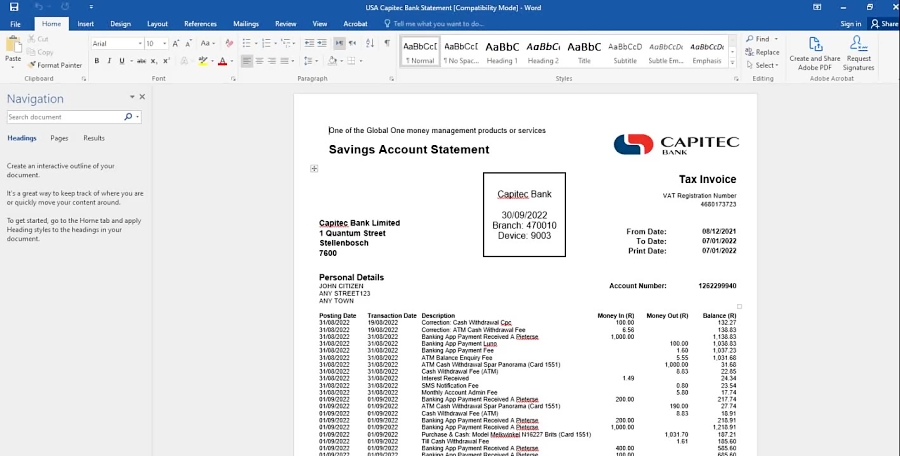Toggle Italic formatting
This screenshot has height=456, width=900.
(109, 61)
